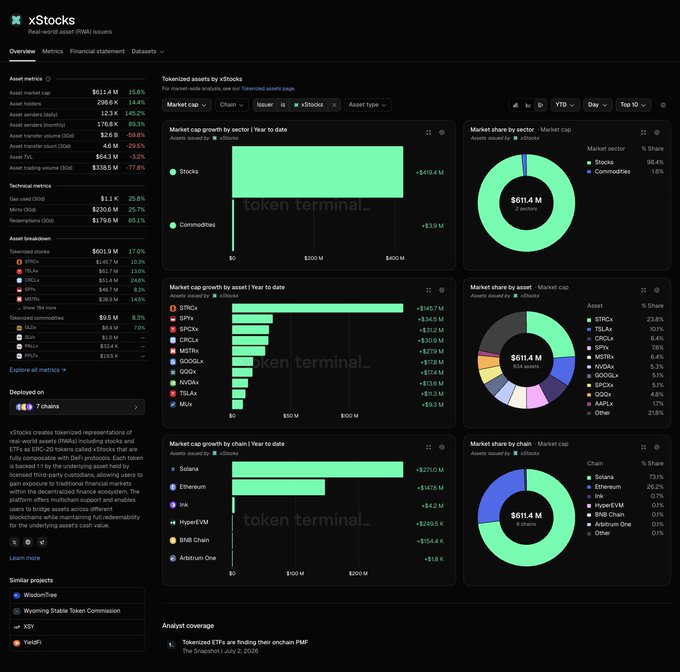680x672 pixels.
Task: Select the horizontal bar chart view icon
Action: pos(540,105)
